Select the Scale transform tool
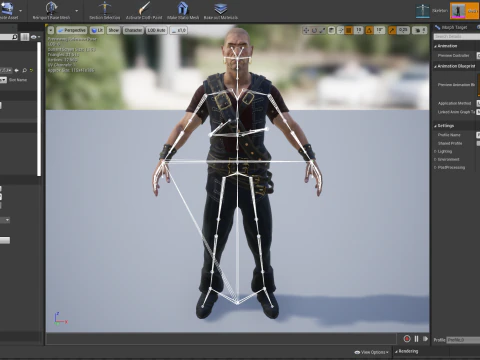Screen dimensions: 480x360 [x=322, y=31]
